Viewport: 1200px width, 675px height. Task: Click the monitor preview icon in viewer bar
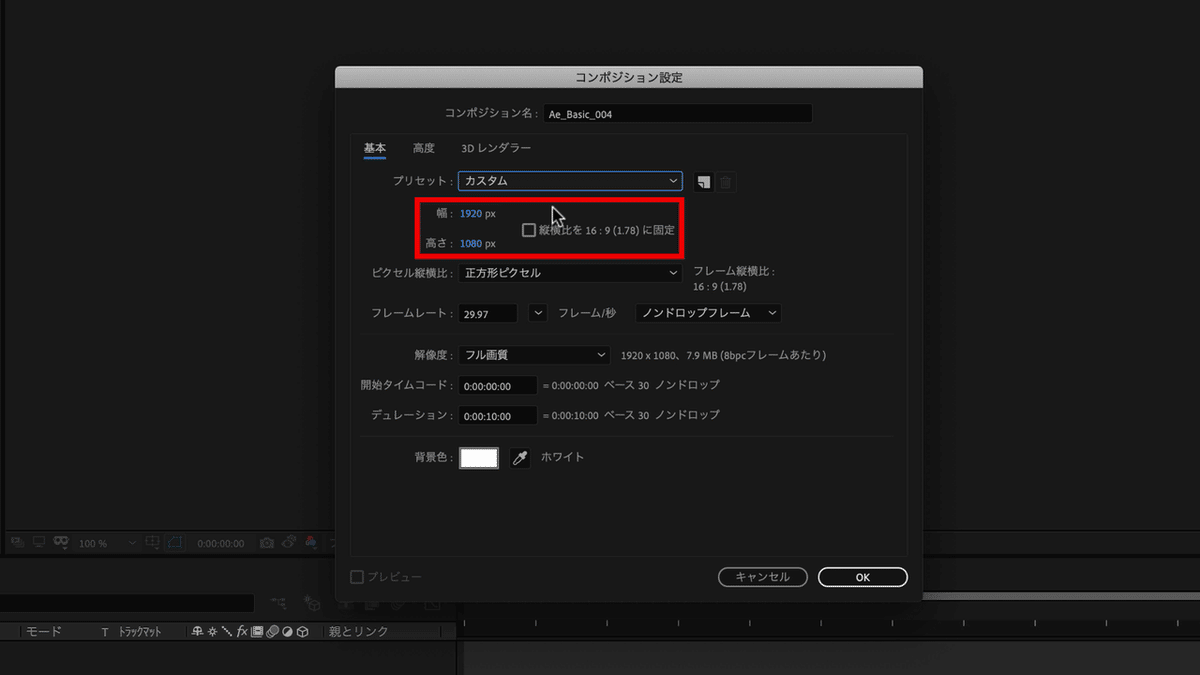point(39,542)
